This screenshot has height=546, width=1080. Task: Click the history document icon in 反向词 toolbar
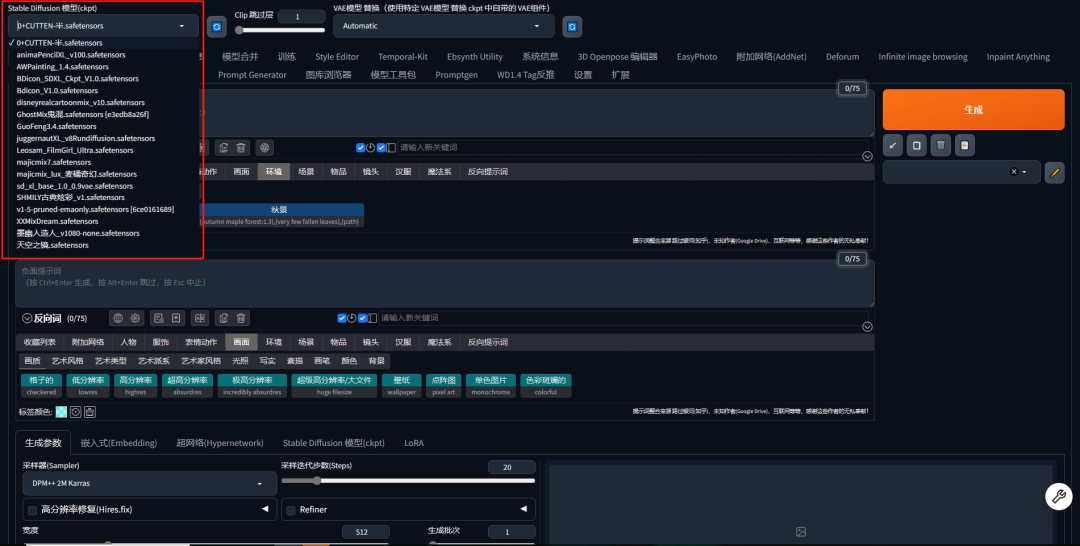(158, 318)
